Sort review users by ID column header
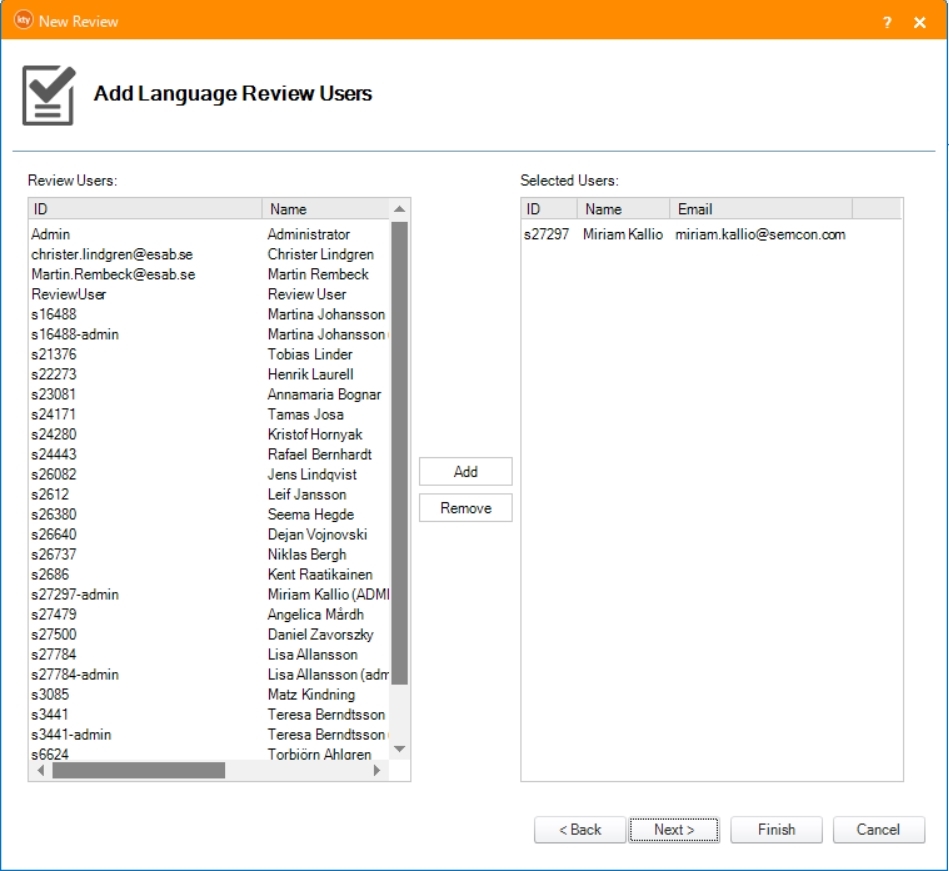The image size is (949, 871). 145,209
